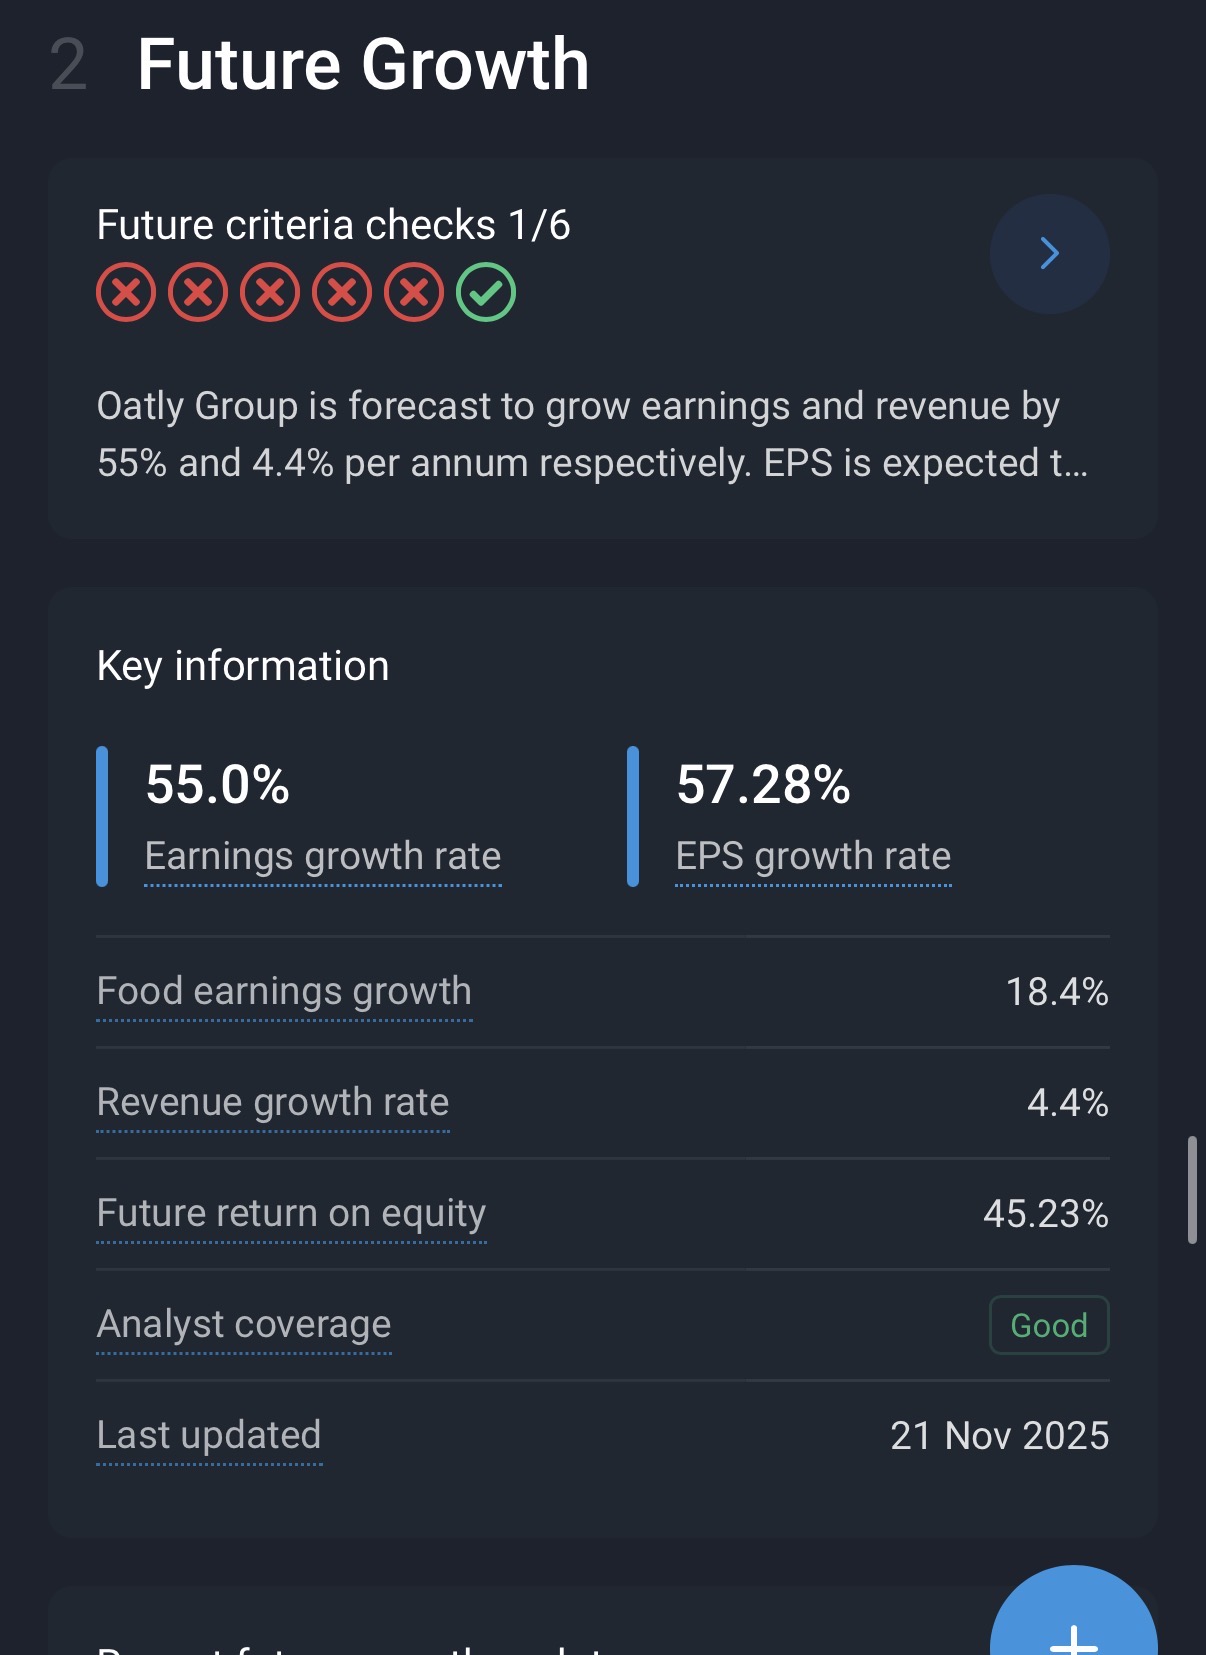This screenshot has width=1206, height=1655.
Task: Tap the 57.28% EPS growth value
Action: pos(763,785)
